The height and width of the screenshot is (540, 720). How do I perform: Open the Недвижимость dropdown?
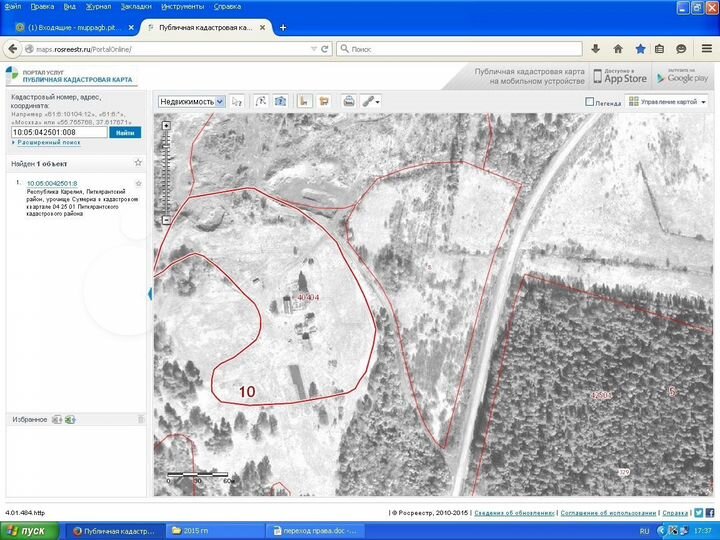click(x=191, y=101)
